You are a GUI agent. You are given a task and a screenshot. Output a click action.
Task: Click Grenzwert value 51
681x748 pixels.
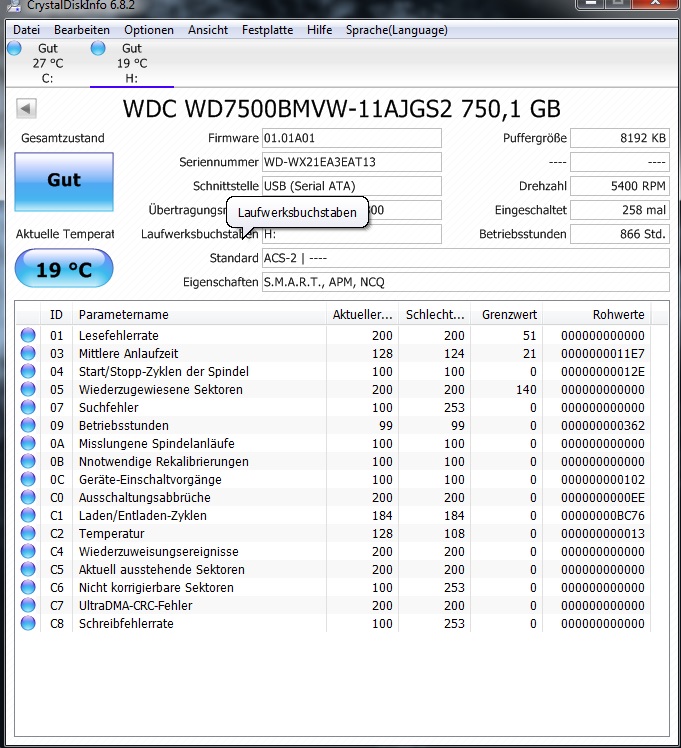(x=529, y=335)
